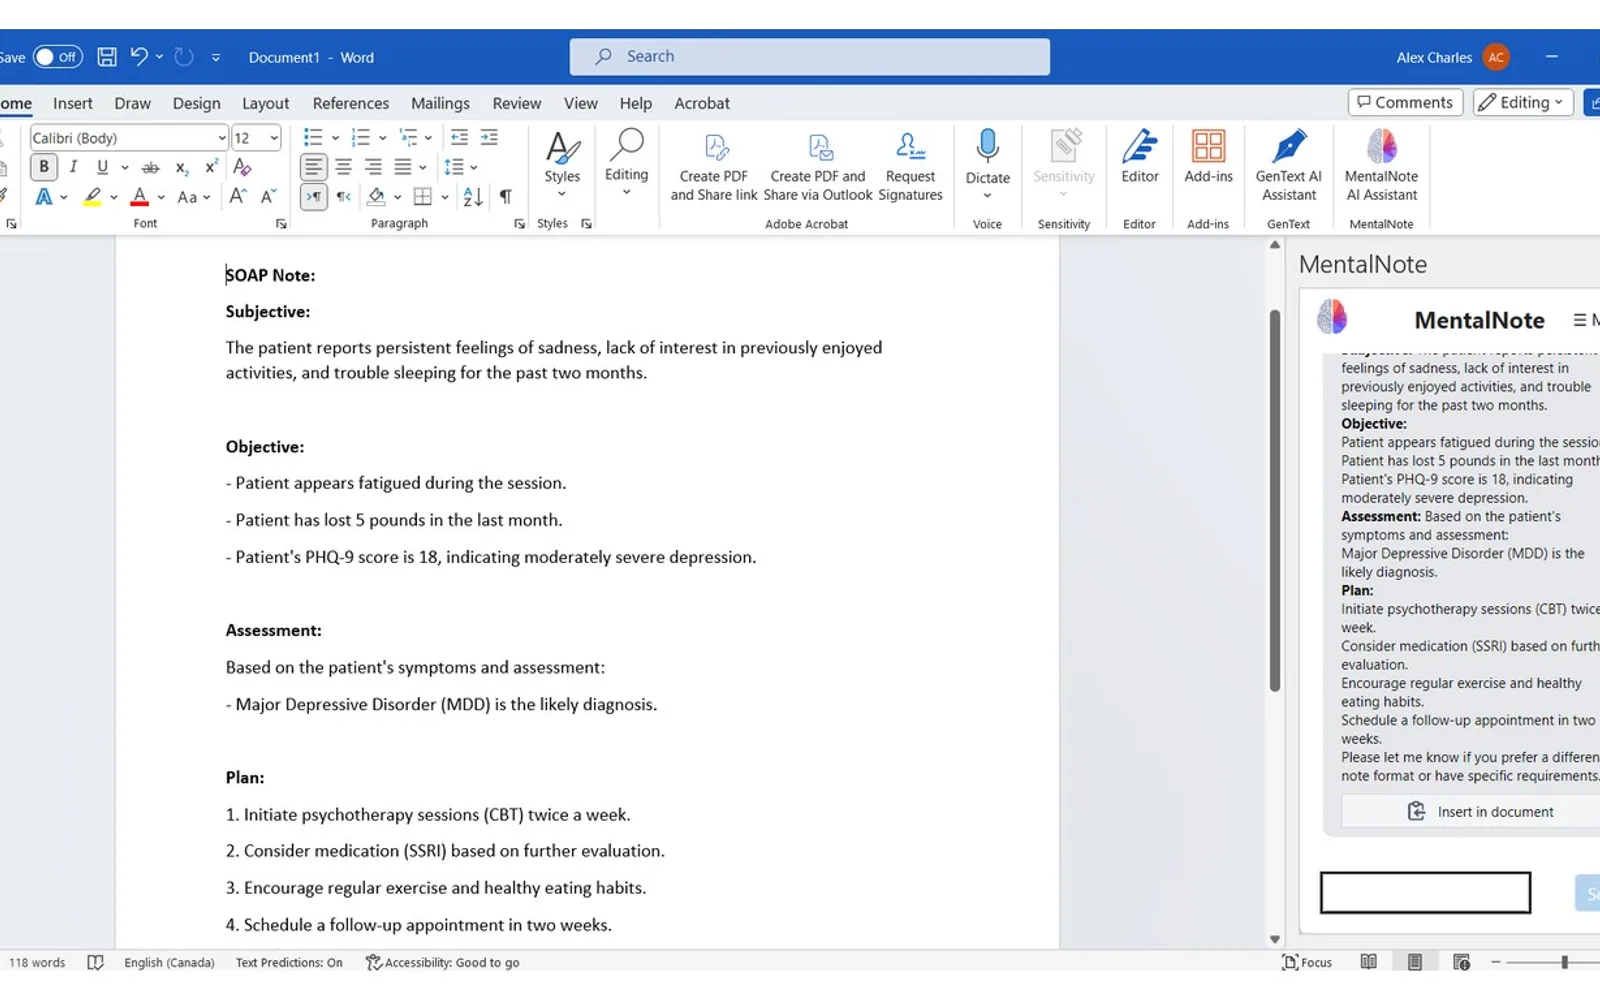Pick the red font color swatch
This screenshot has height=1000, width=1600.
point(140,197)
